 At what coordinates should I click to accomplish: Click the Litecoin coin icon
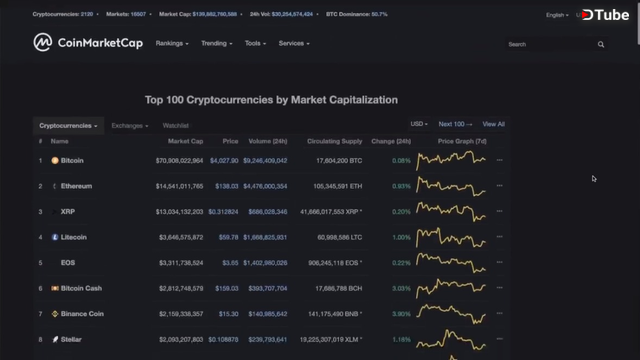pyautogui.click(x=55, y=237)
